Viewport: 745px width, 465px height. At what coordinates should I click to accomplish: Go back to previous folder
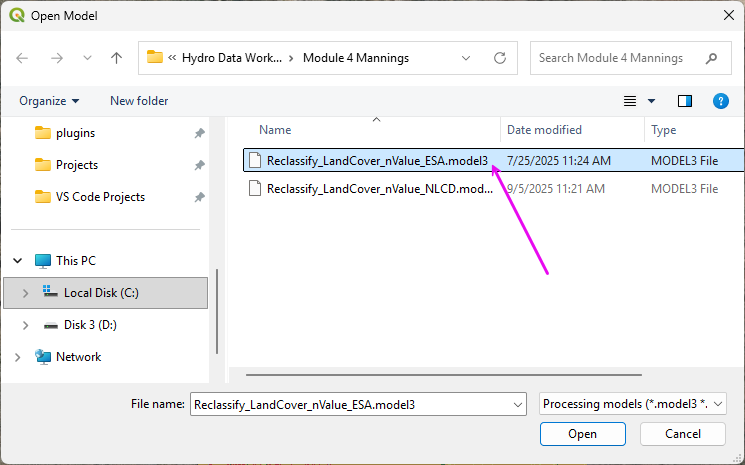(23, 58)
